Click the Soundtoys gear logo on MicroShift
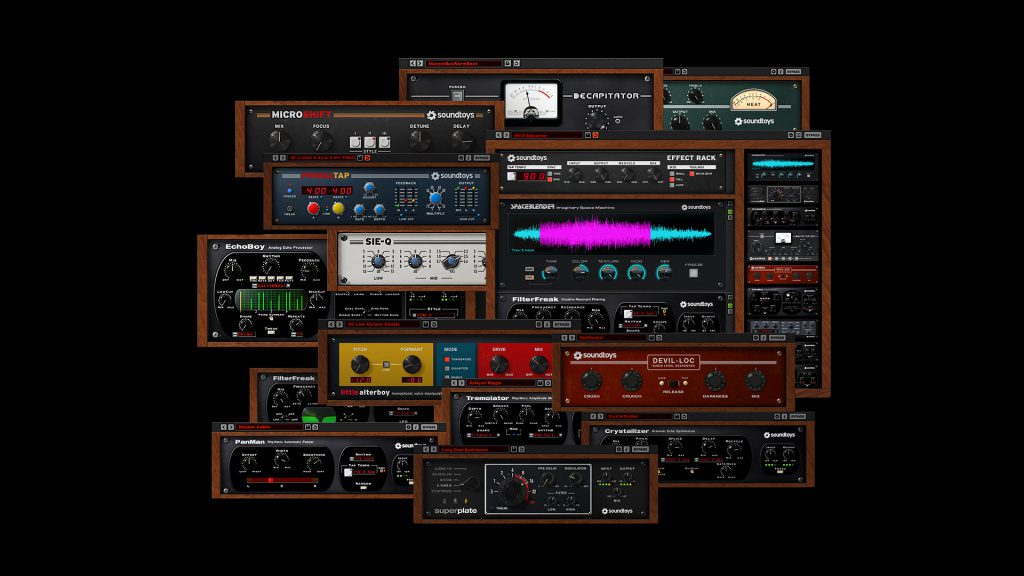 [431, 115]
